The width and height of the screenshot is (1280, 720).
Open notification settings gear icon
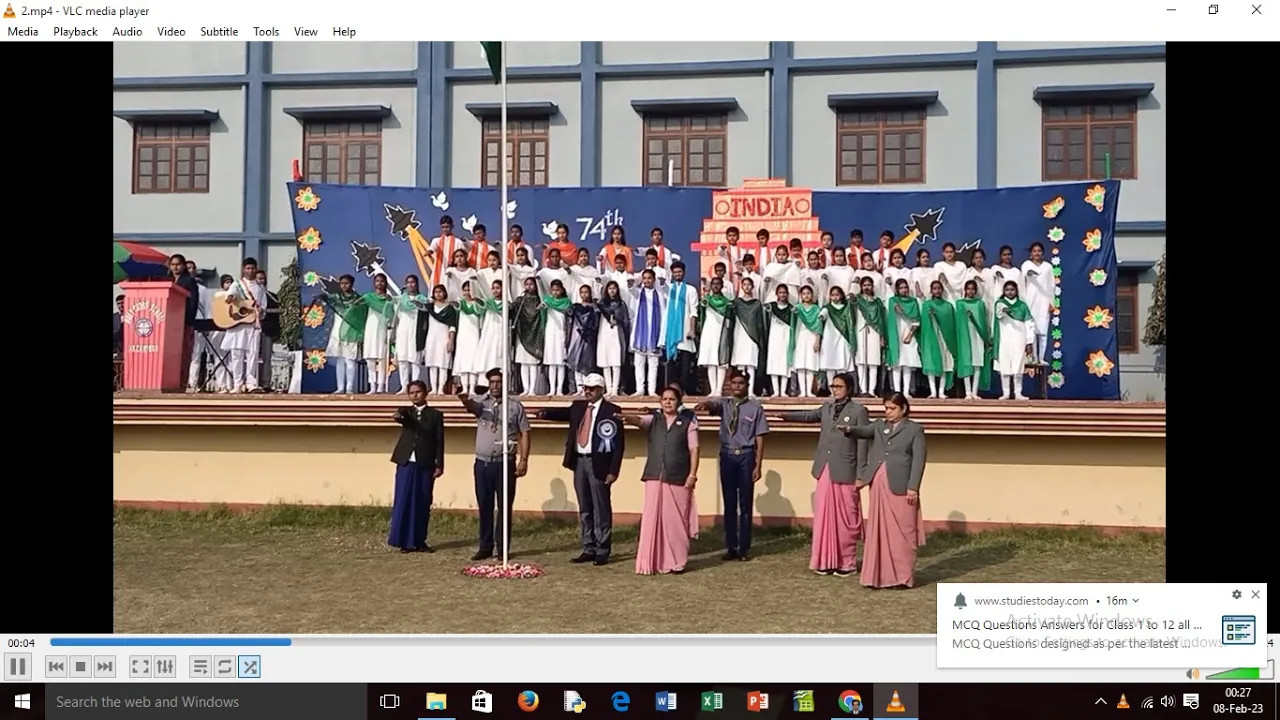[x=1237, y=595]
